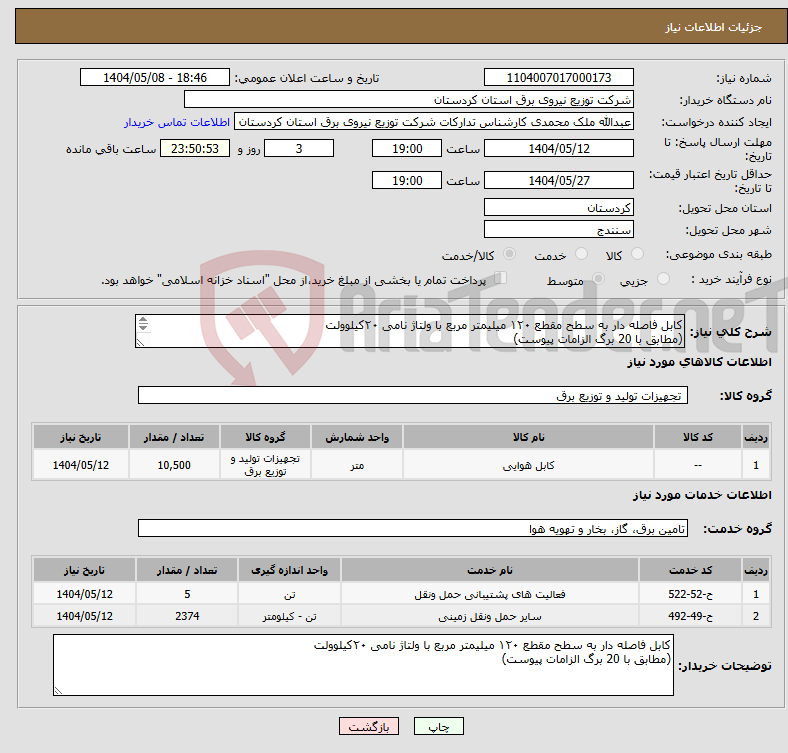Click the description scroll down arrow

coord(143,328)
